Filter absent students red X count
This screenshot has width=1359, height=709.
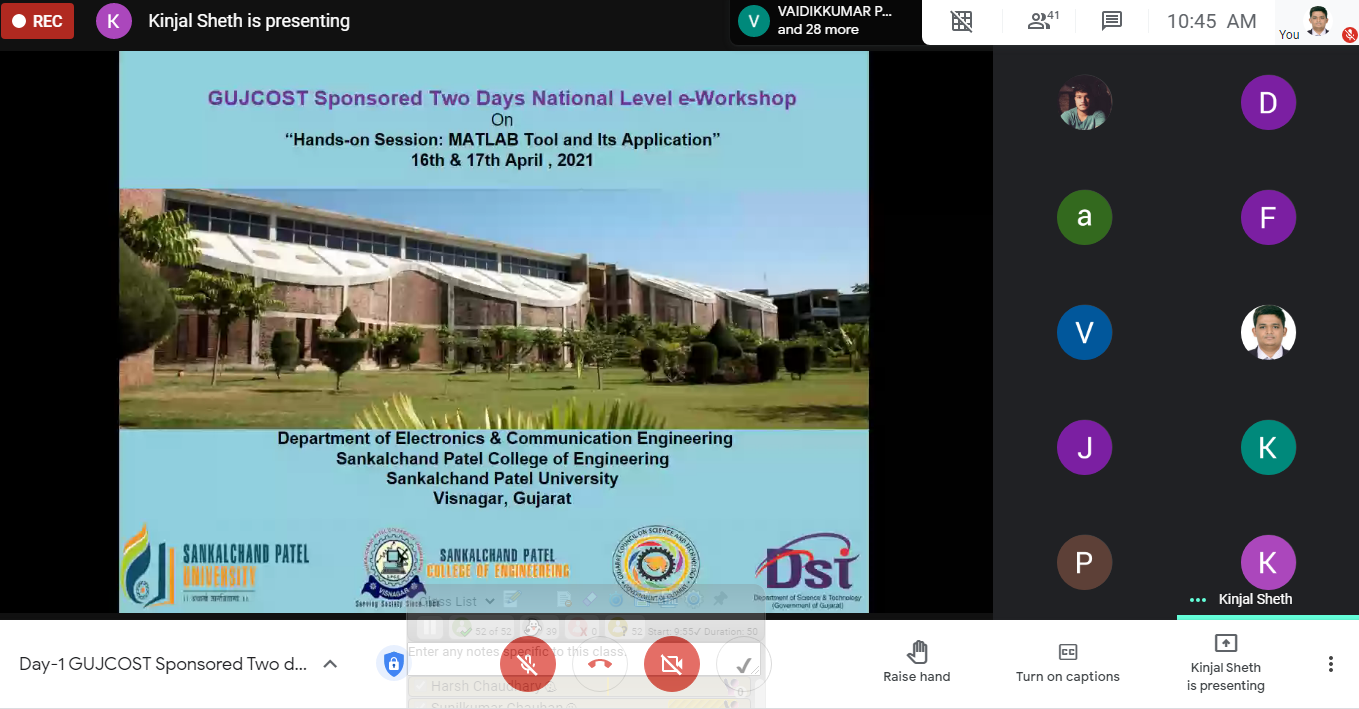pyautogui.click(x=582, y=629)
